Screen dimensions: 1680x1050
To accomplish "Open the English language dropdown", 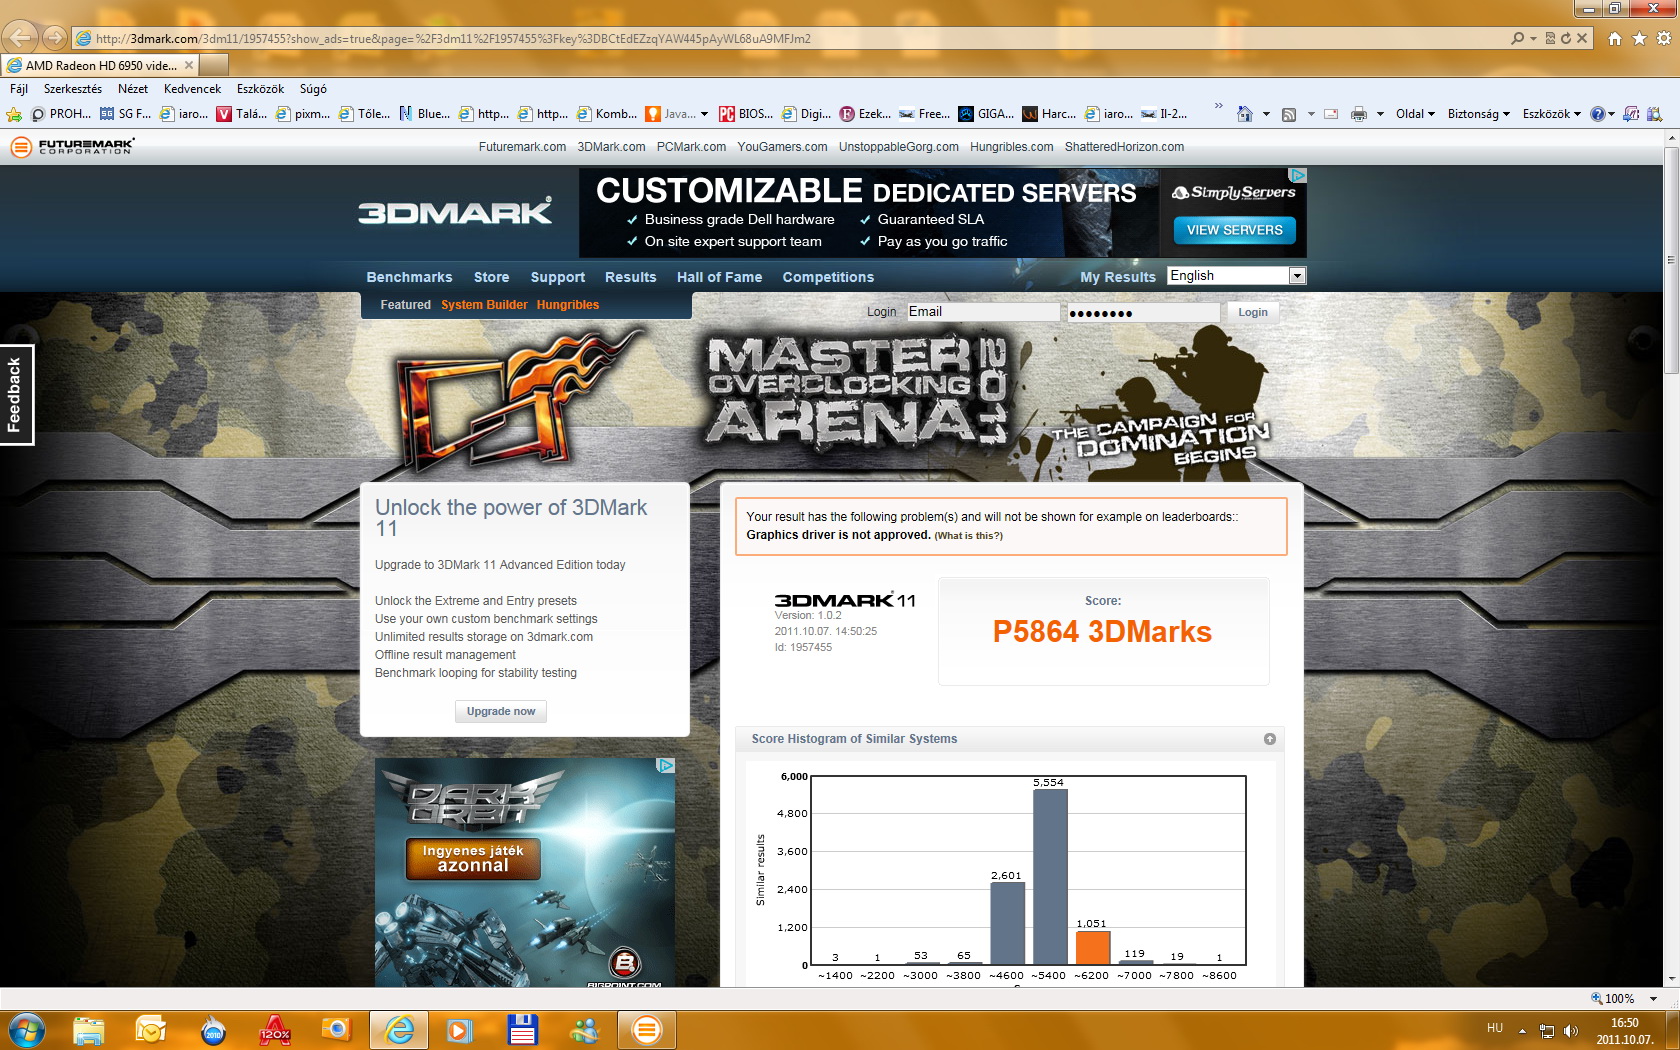I will coord(1237,276).
